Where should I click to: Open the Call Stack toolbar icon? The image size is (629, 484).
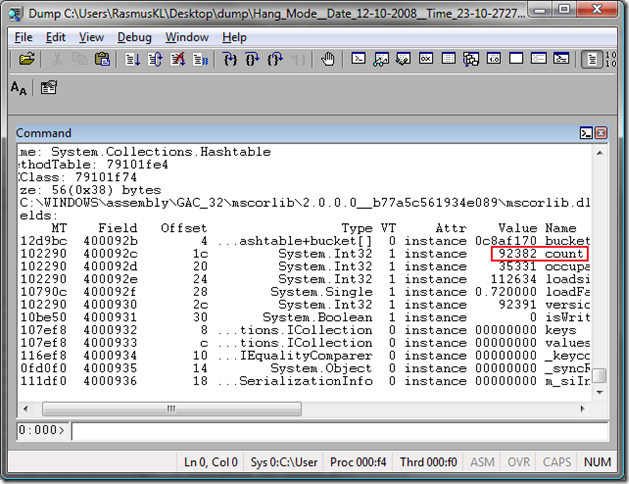tap(471, 59)
